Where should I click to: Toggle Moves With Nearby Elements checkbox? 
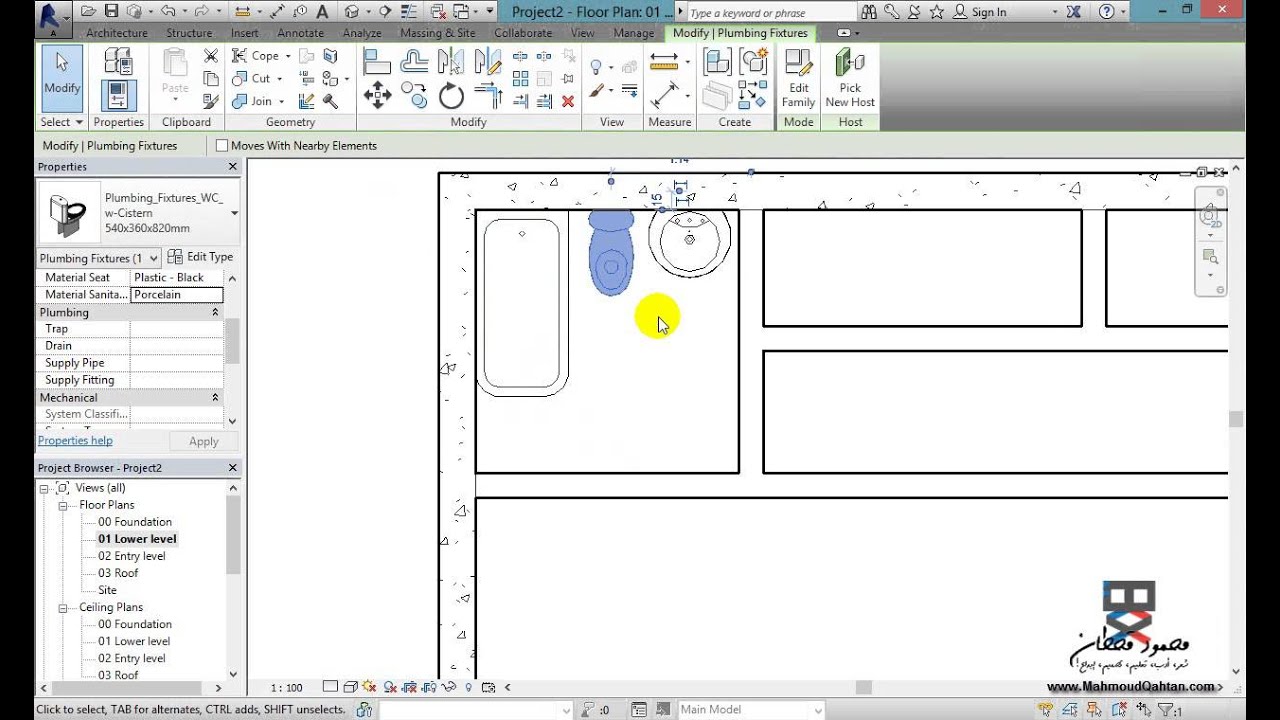[222, 146]
